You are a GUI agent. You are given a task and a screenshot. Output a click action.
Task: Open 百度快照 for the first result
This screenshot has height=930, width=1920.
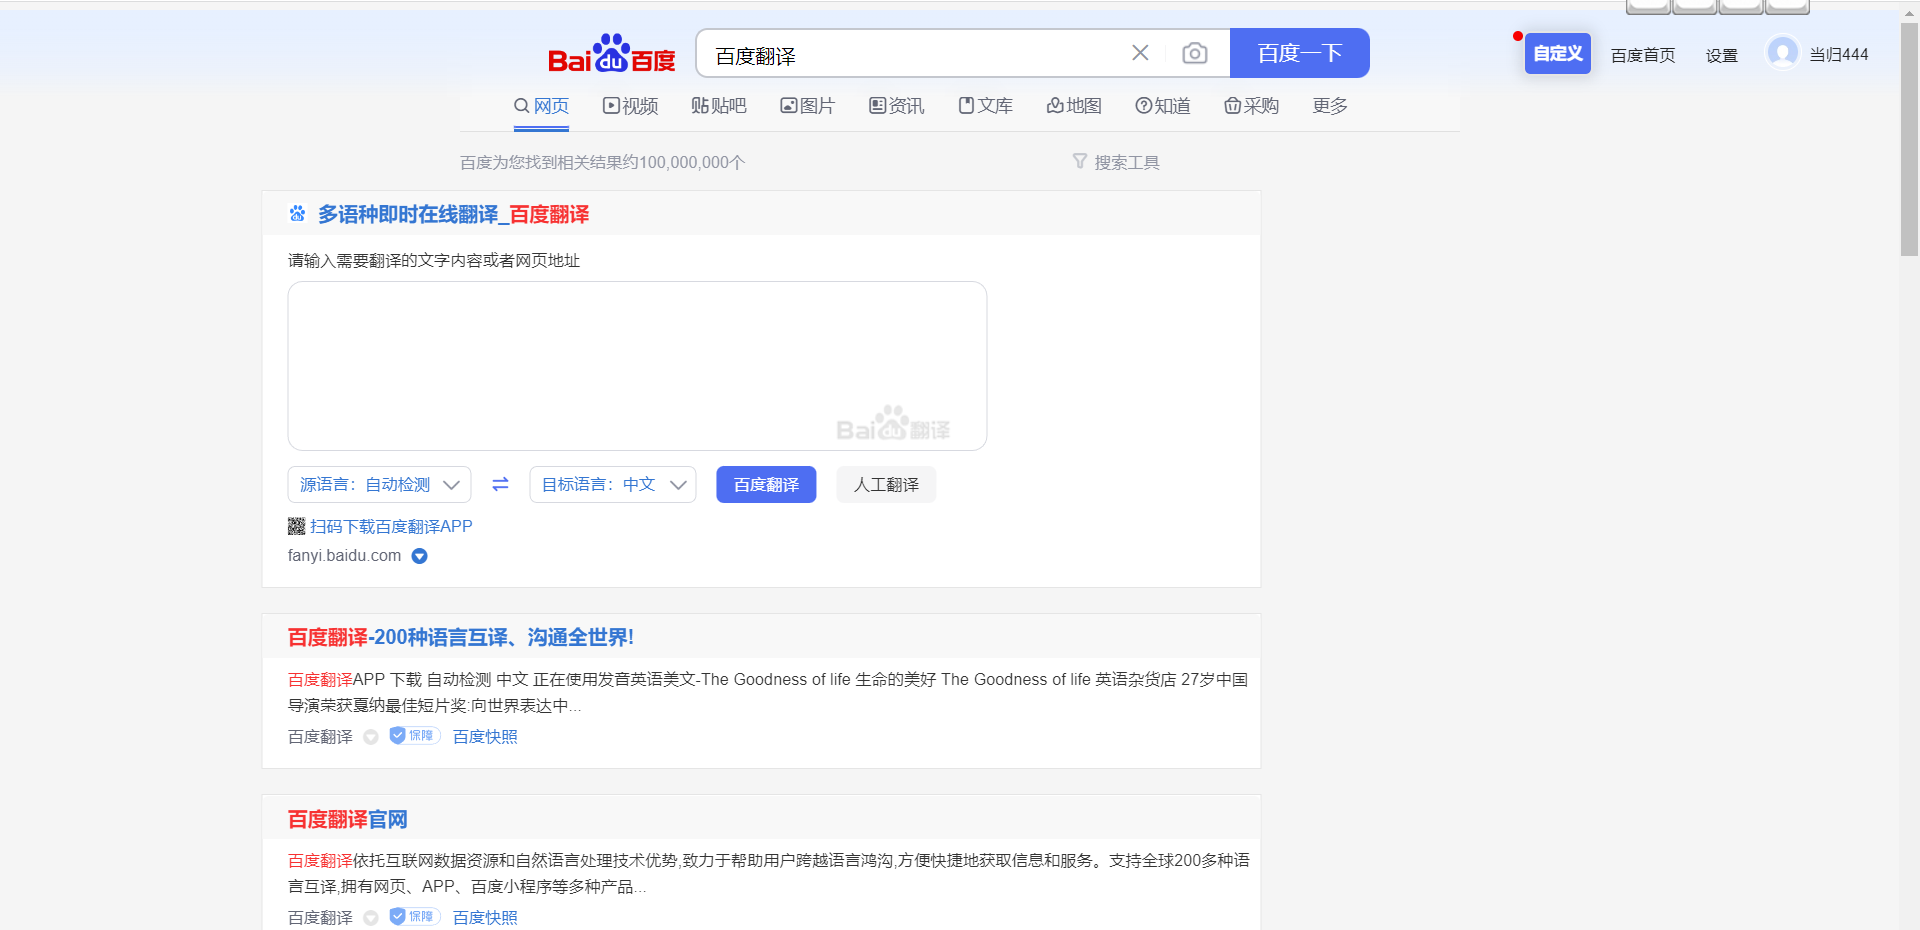point(484,736)
